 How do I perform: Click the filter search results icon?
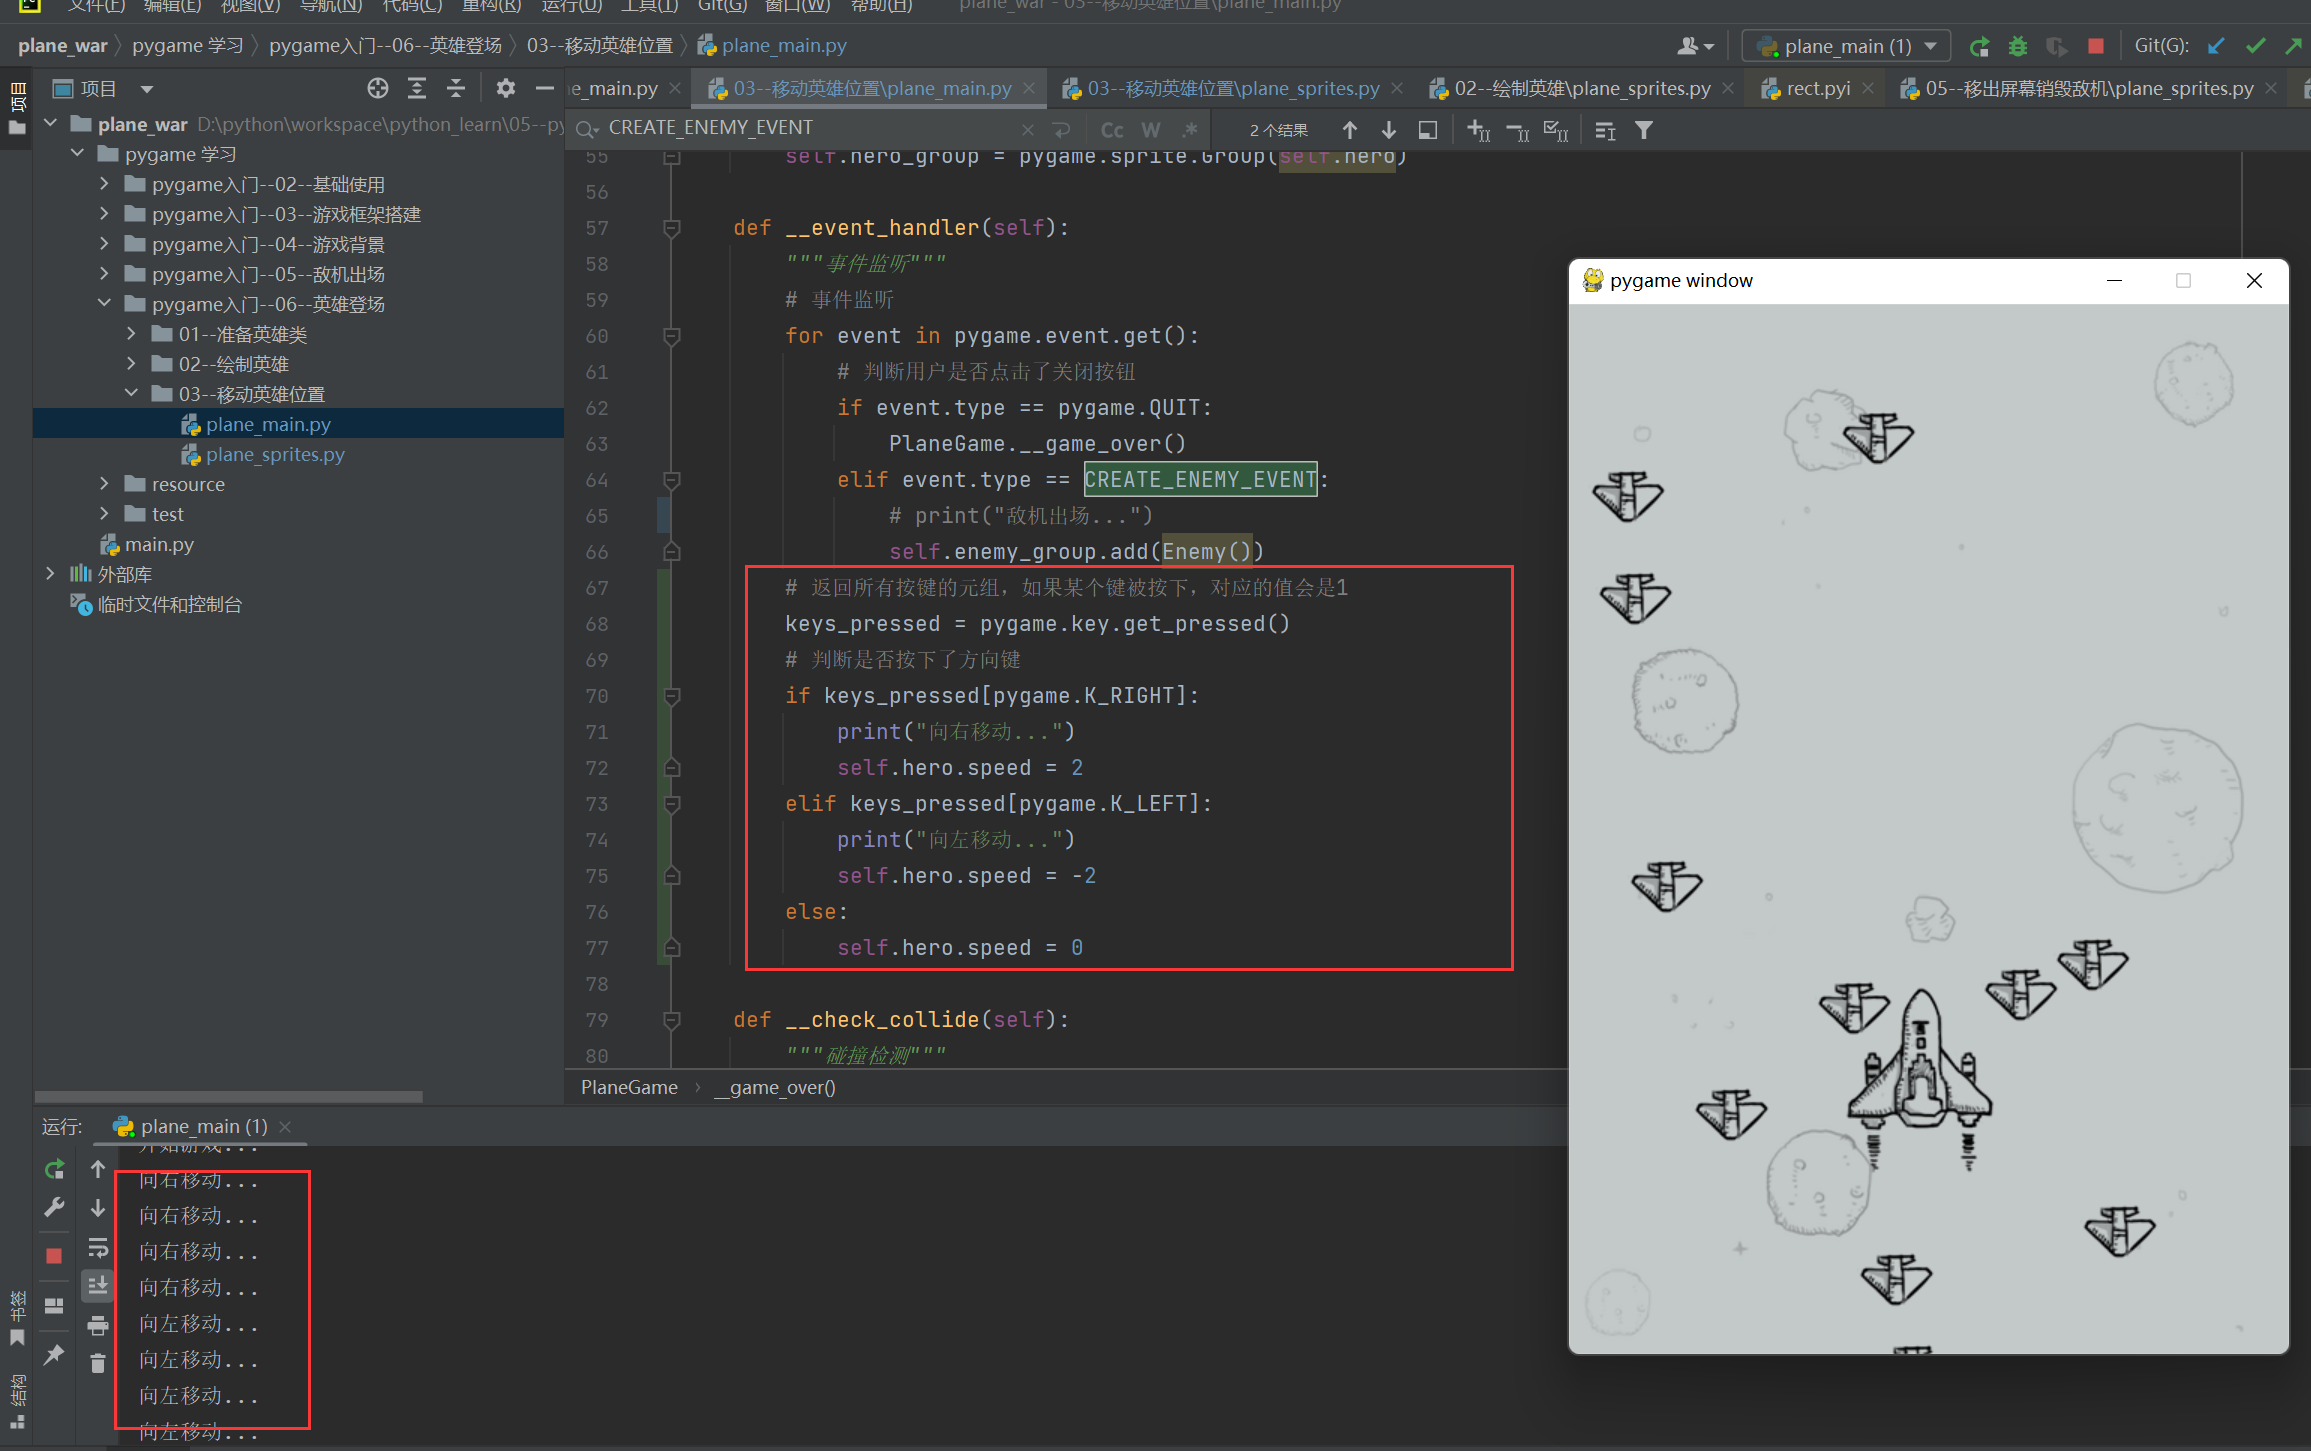pyautogui.click(x=1643, y=130)
